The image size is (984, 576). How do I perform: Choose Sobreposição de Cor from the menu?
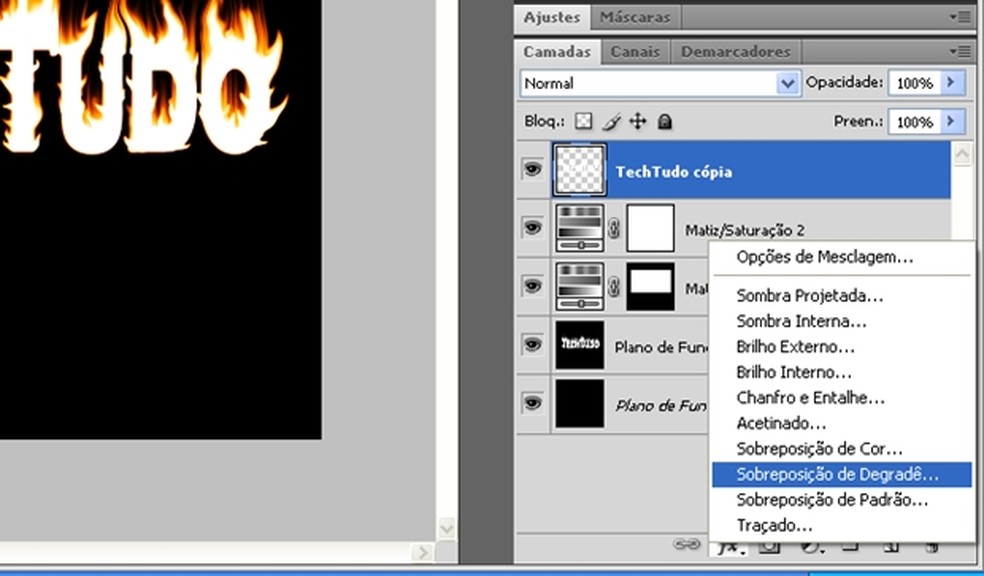coord(842,449)
